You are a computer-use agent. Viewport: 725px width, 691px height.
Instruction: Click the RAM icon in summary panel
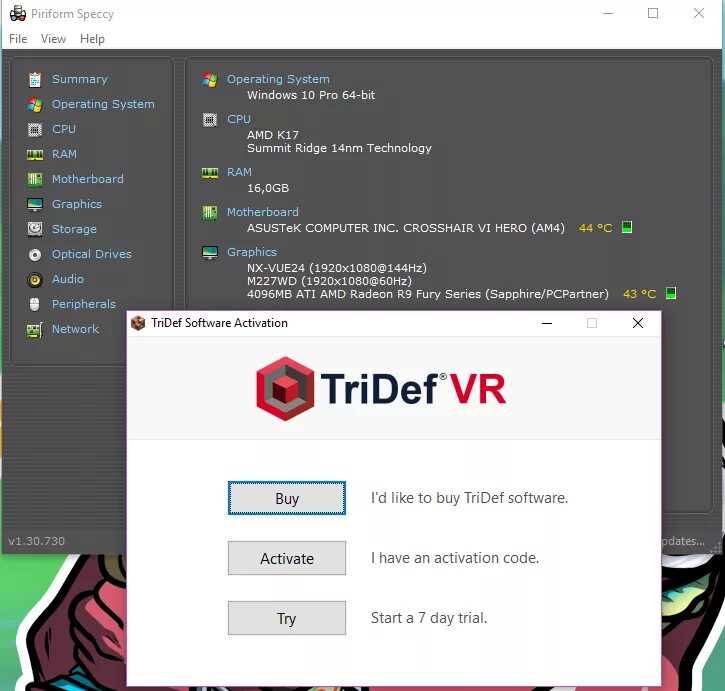click(210, 173)
